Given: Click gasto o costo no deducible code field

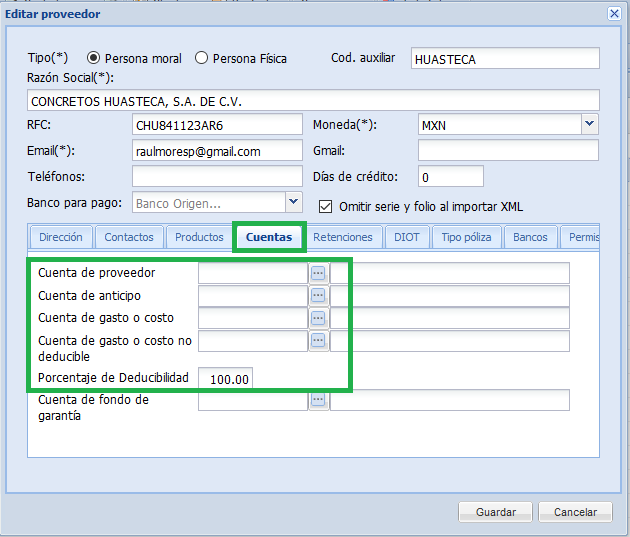Looking at the screenshot, I should [253, 341].
